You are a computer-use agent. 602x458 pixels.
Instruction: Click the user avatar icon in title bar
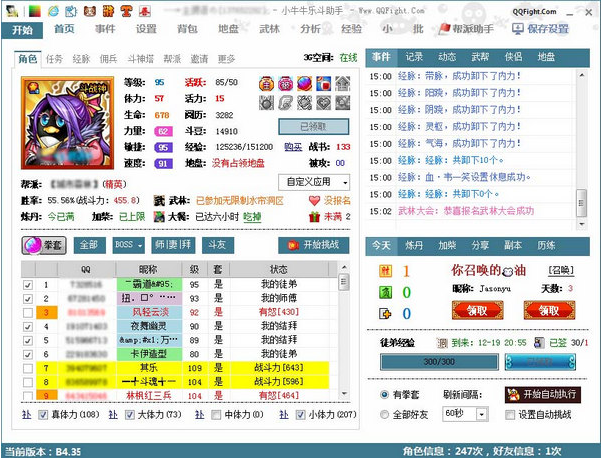12,11
